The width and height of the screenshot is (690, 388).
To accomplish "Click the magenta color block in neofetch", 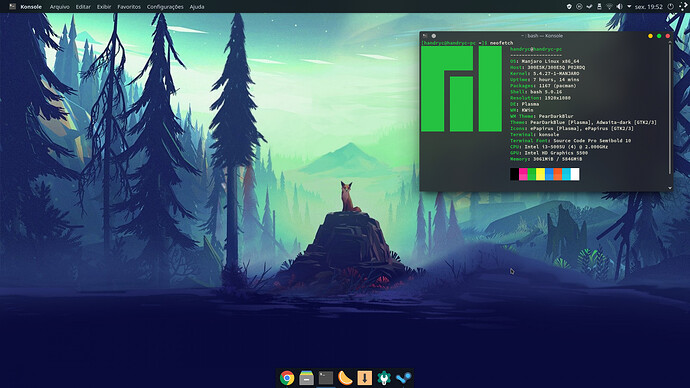I will click(523, 174).
